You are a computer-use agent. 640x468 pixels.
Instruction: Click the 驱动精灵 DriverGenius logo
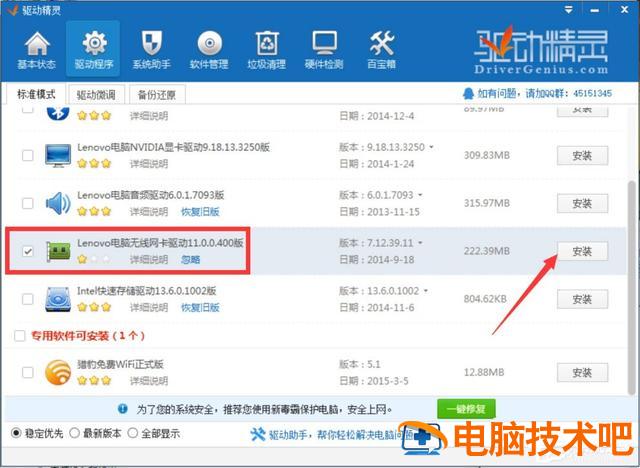coord(541,50)
